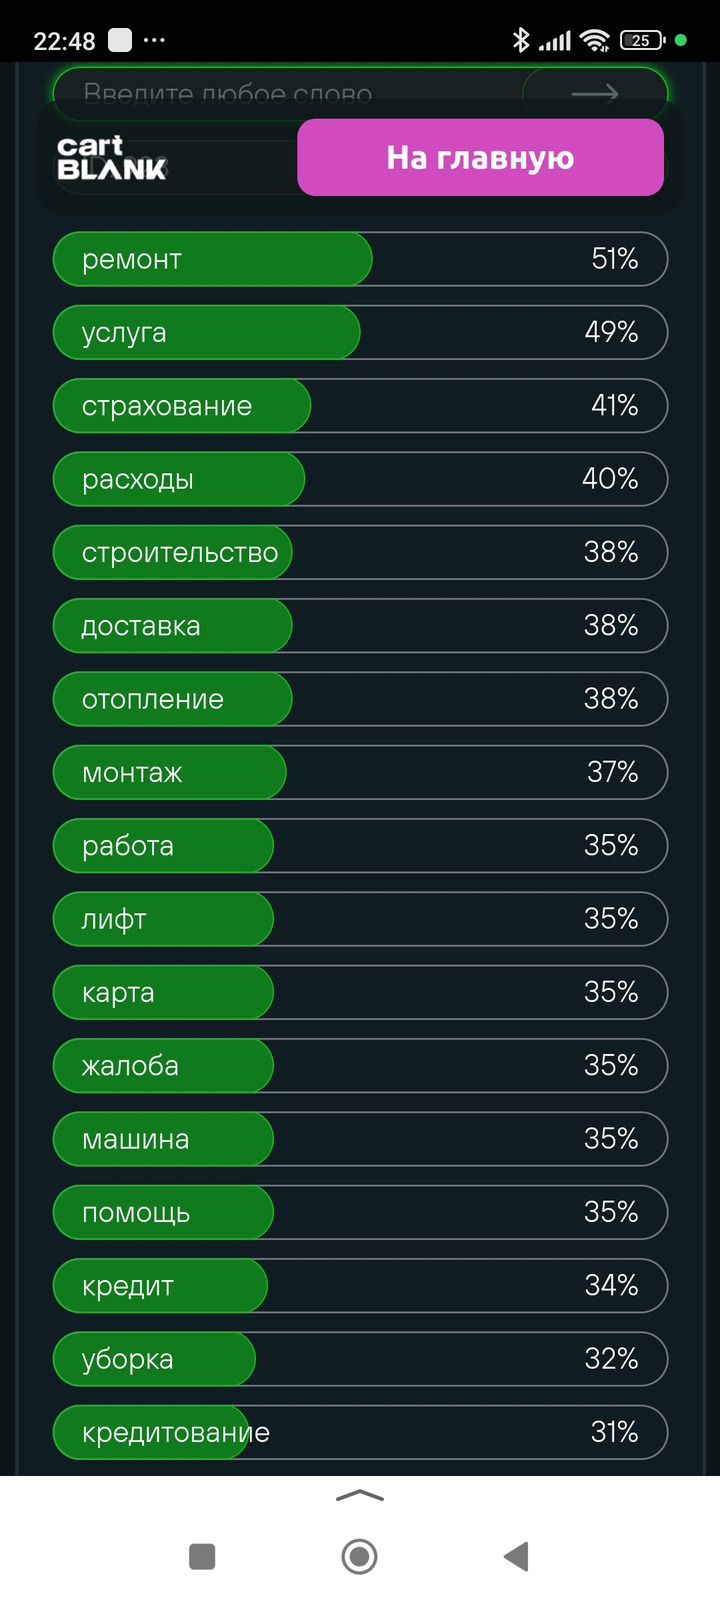720x1600 pixels.
Task: Open the строительство word row
Action: pyautogui.click(x=360, y=552)
